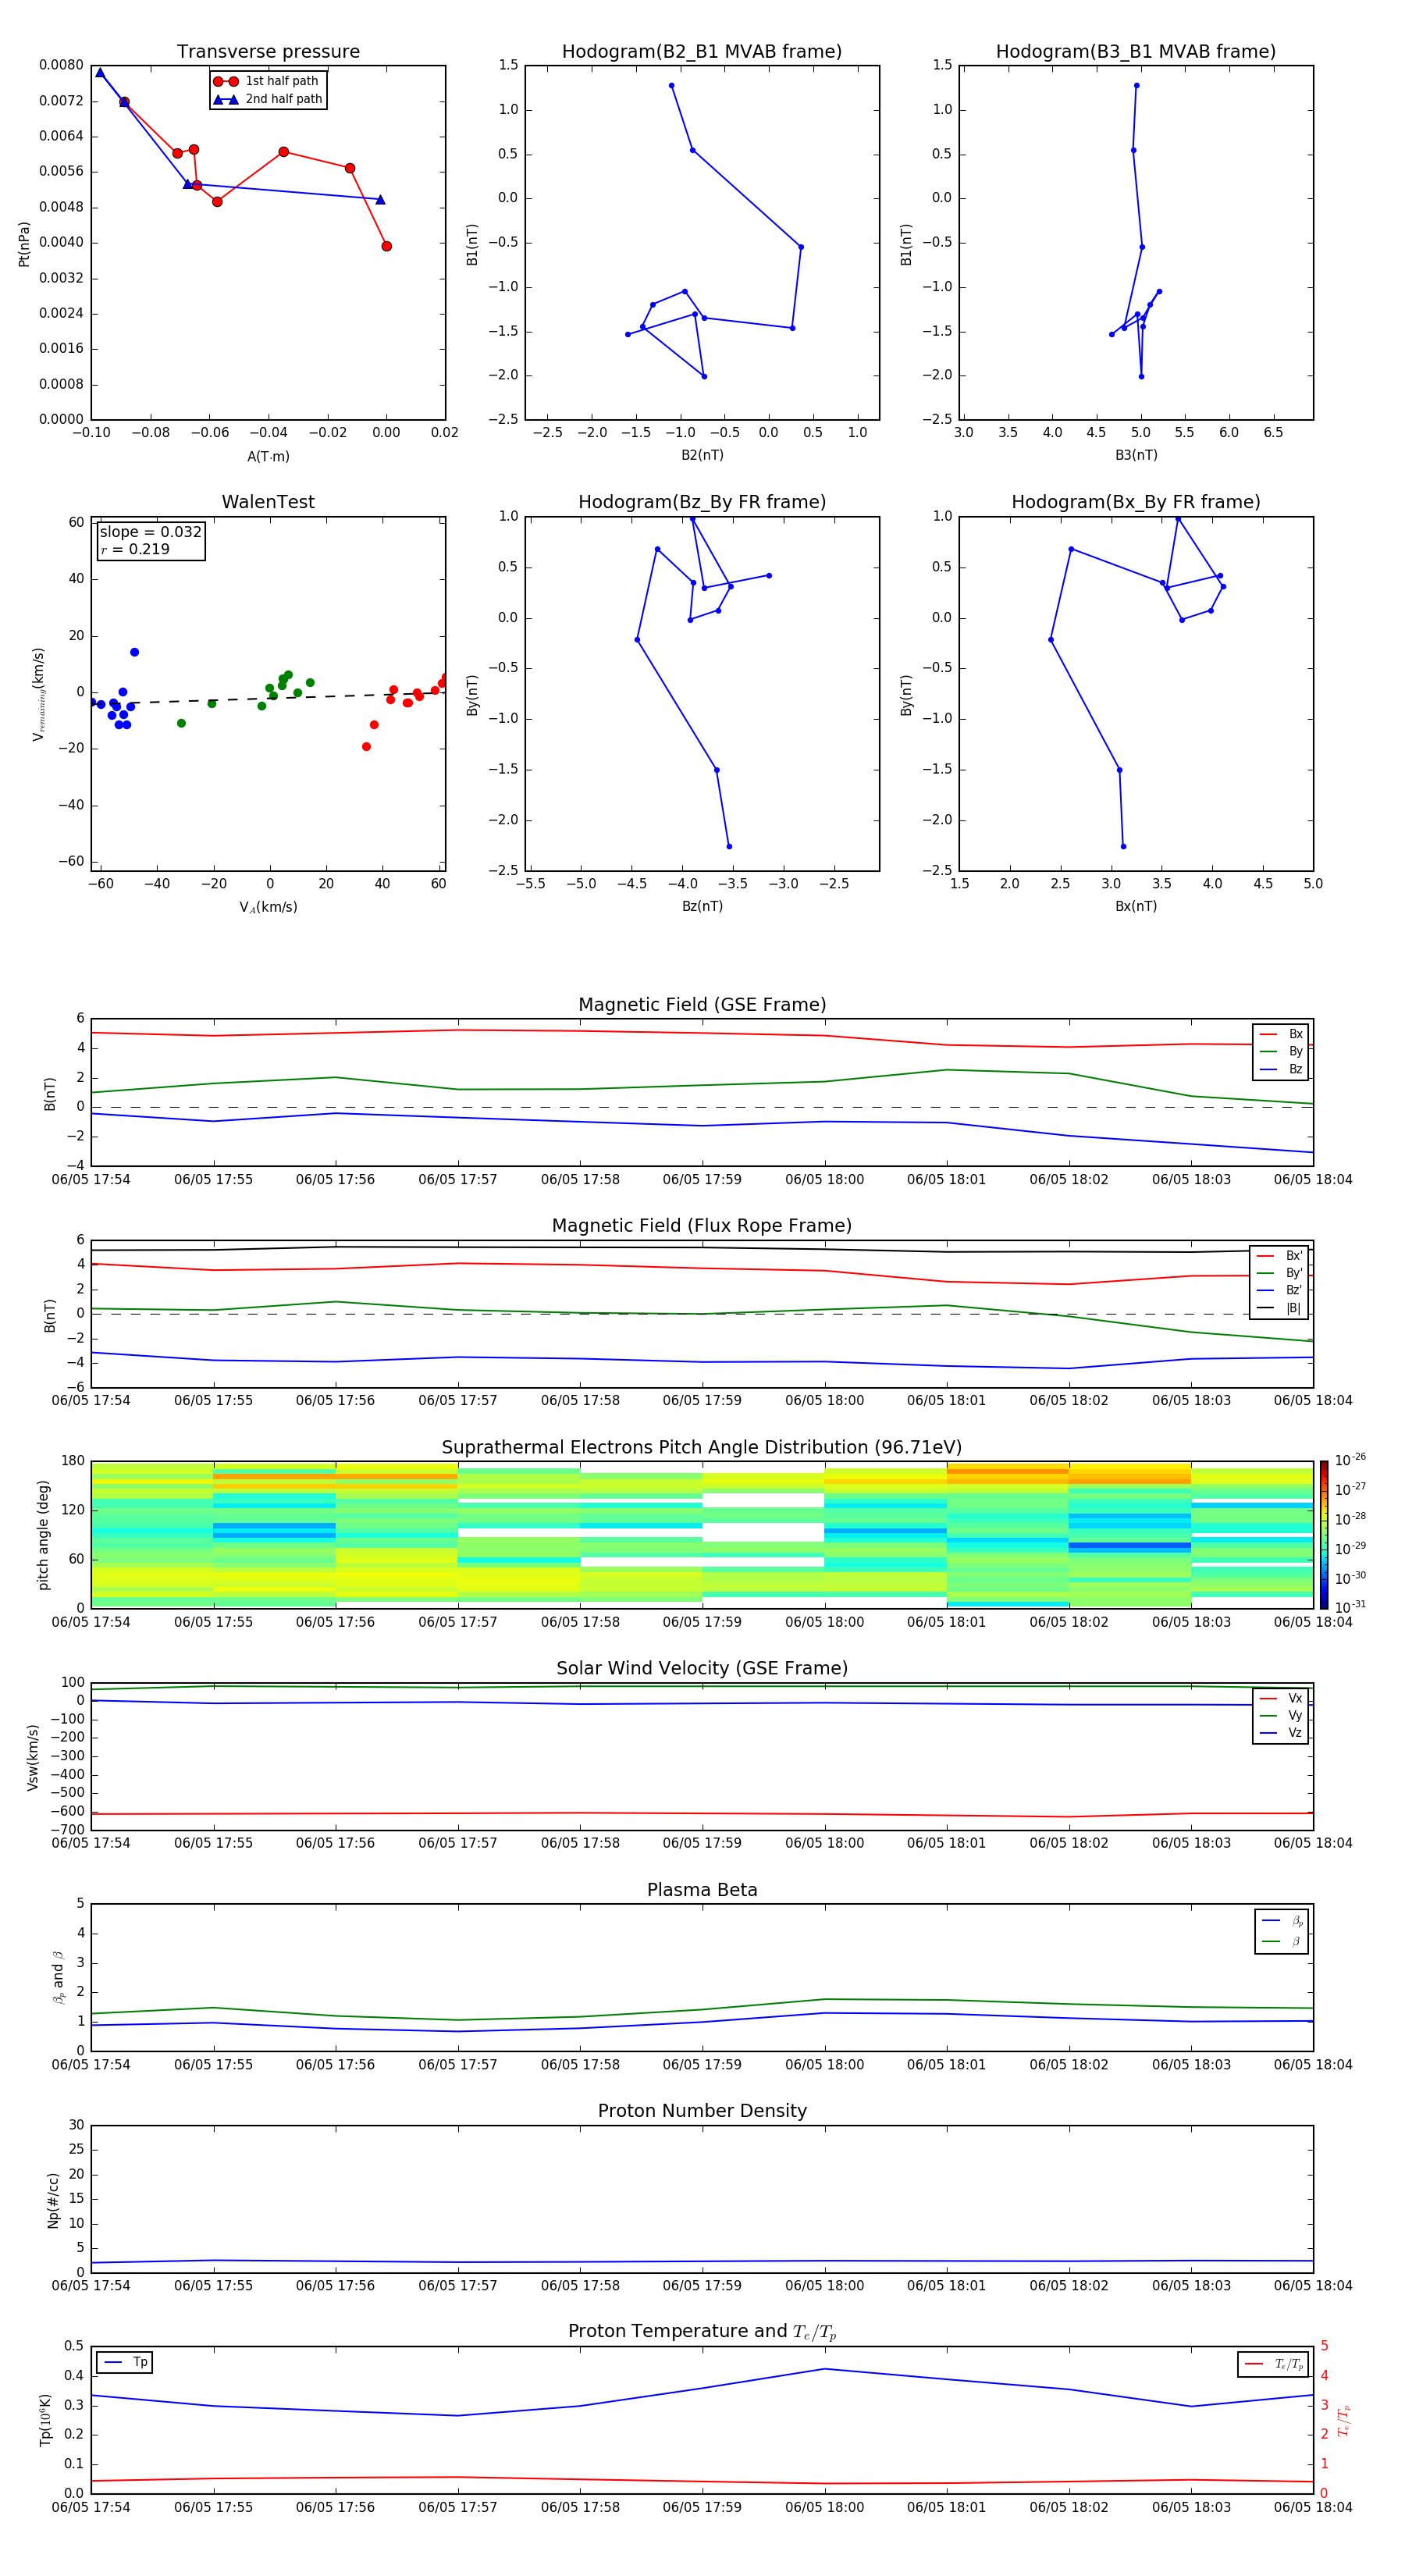Click the 'WalenTest' plot title

pyautogui.click(x=268, y=502)
